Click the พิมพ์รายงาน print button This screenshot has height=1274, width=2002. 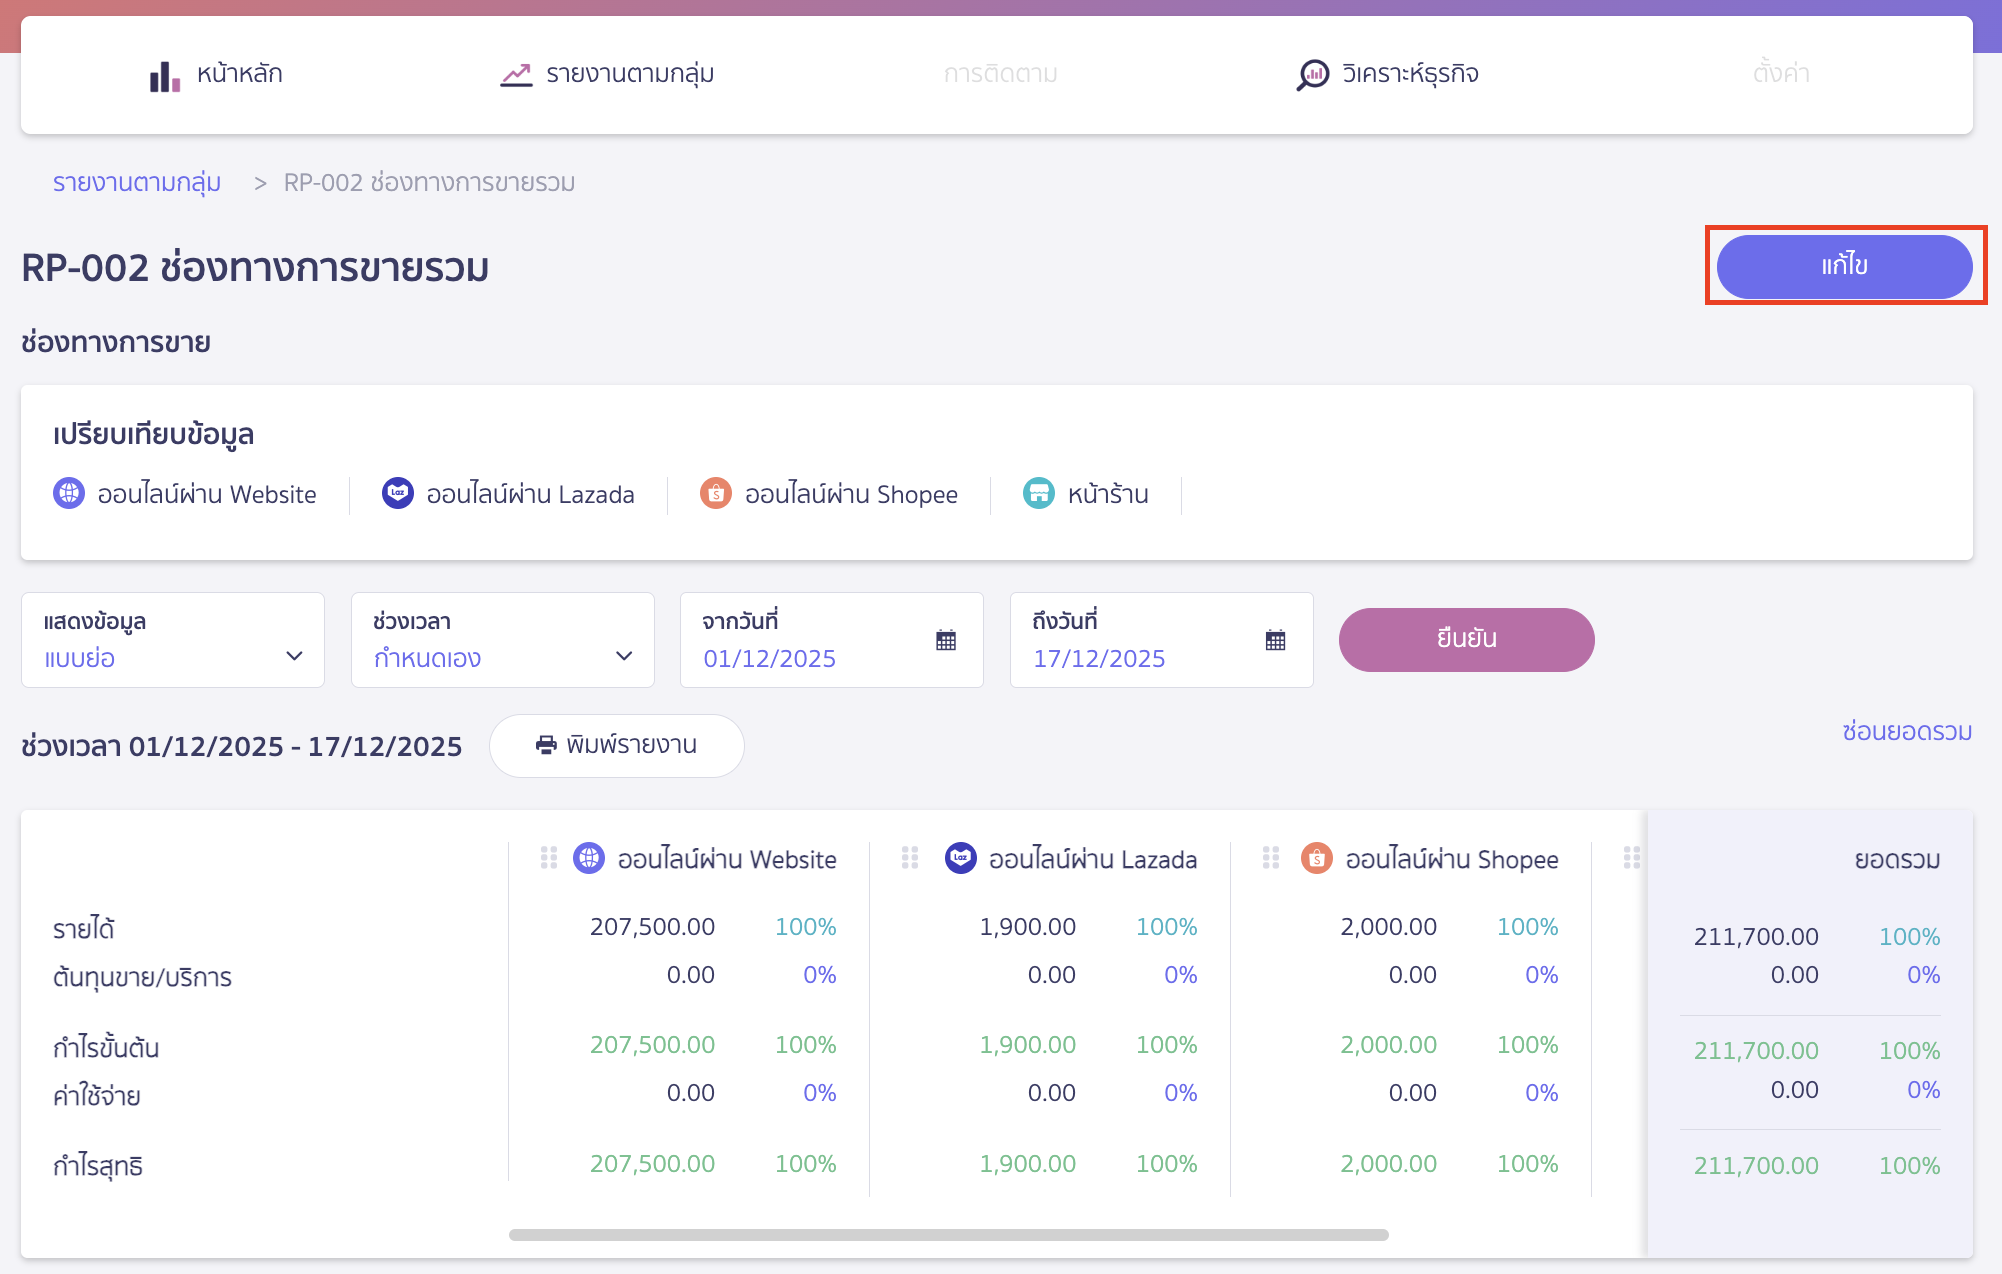(616, 745)
